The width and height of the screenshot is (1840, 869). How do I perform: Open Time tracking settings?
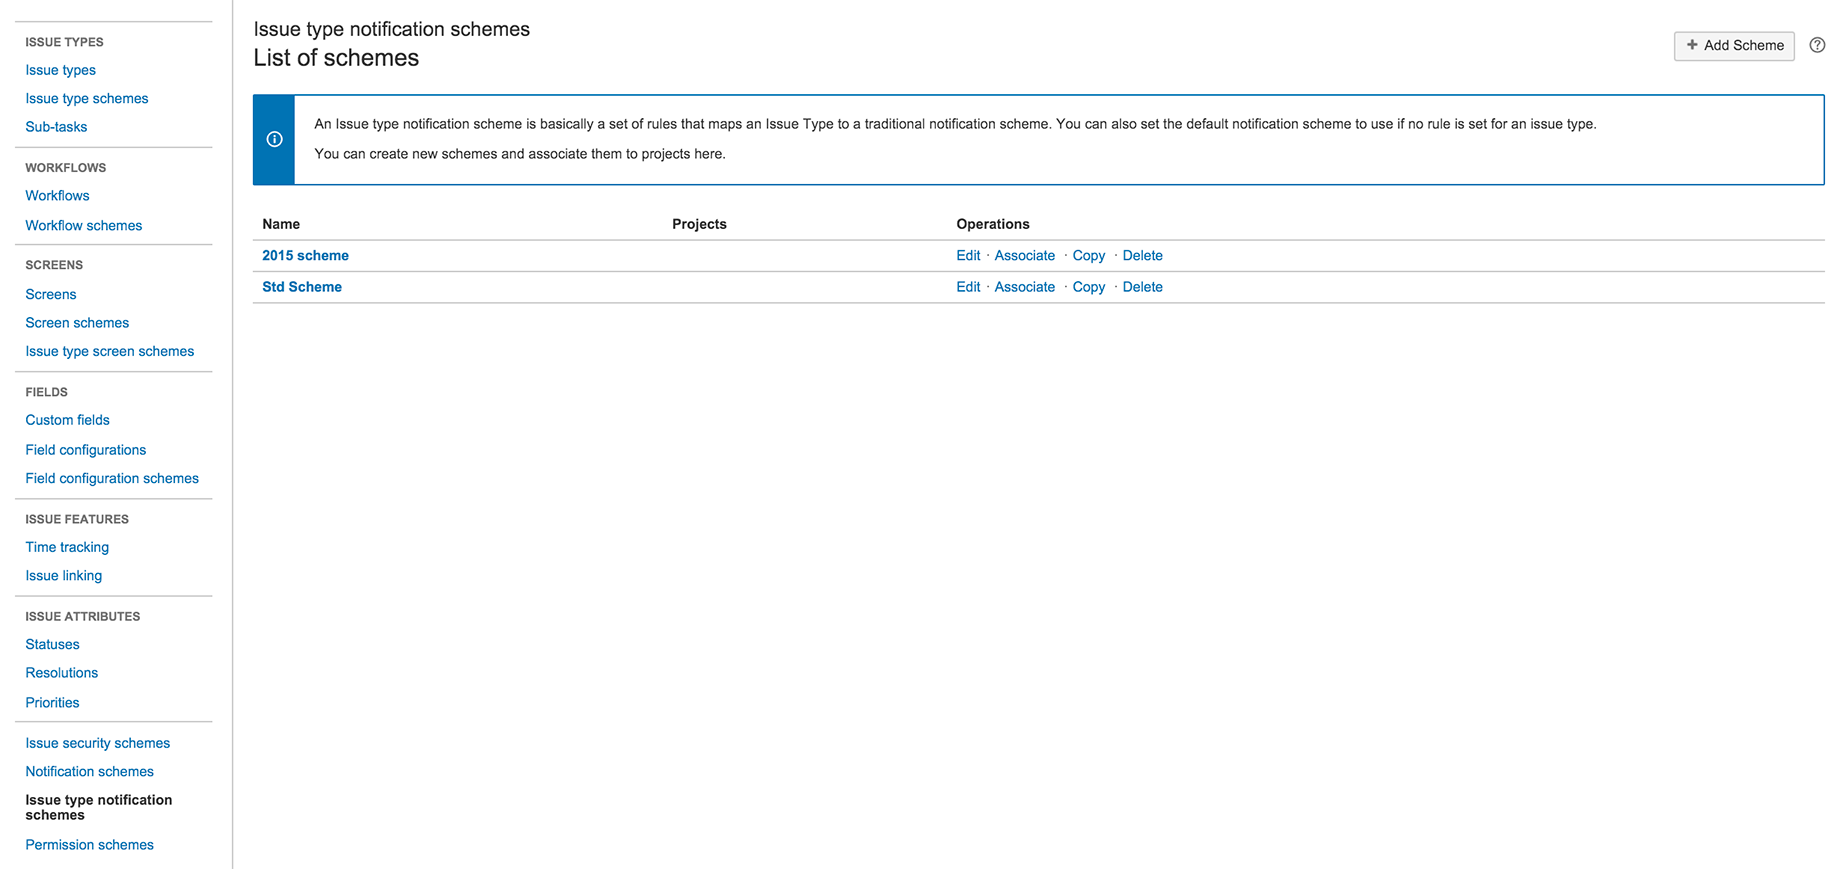pyautogui.click(x=67, y=547)
